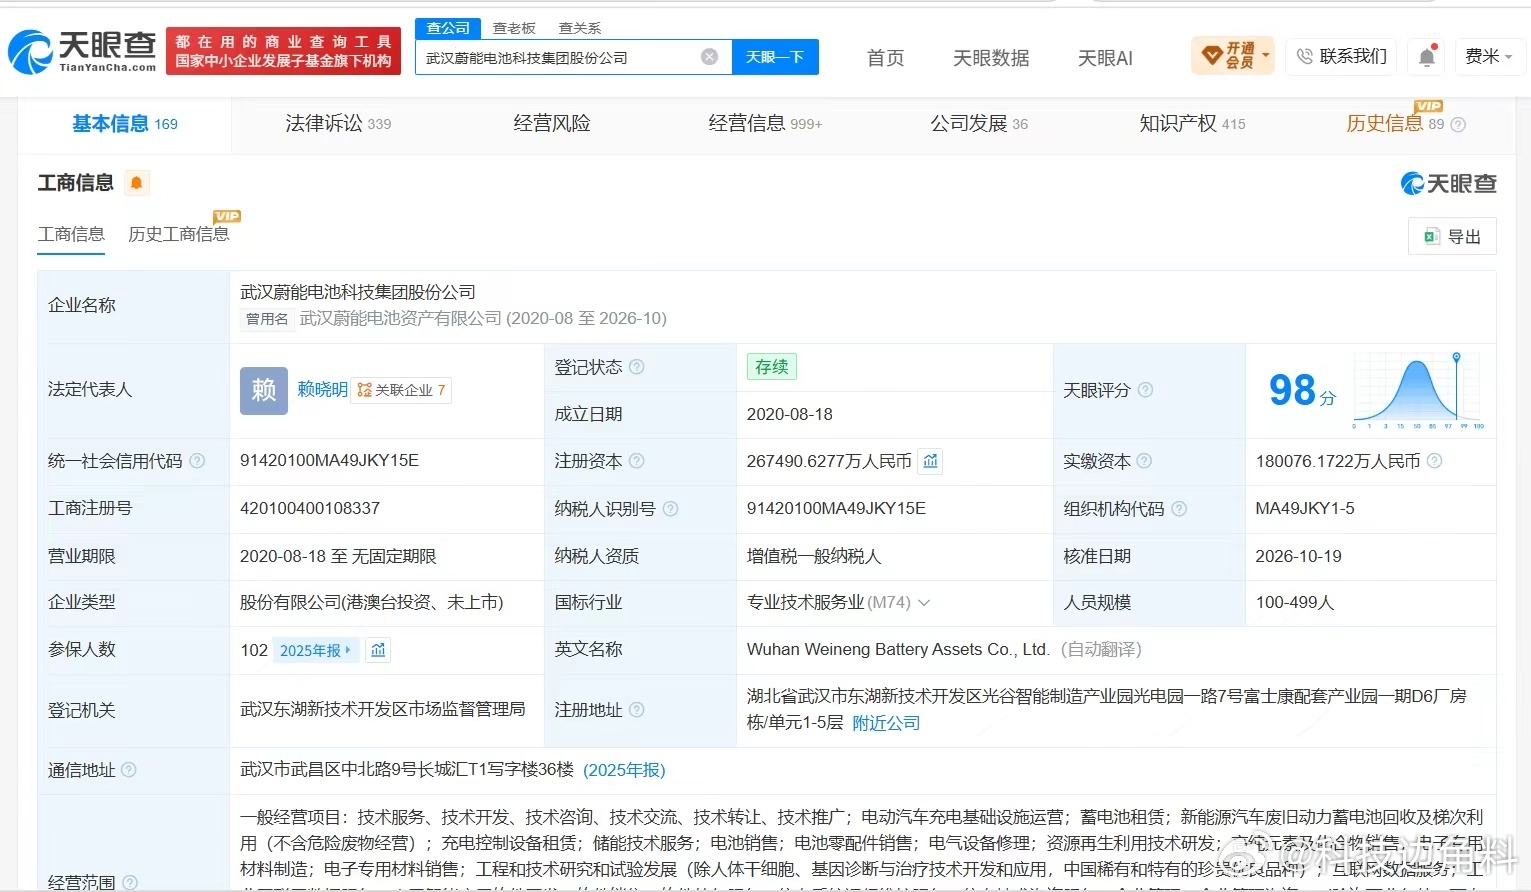Expand the 2025年报 selector for 参保人数
The image size is (1531, 892).
tap(315, 650)
